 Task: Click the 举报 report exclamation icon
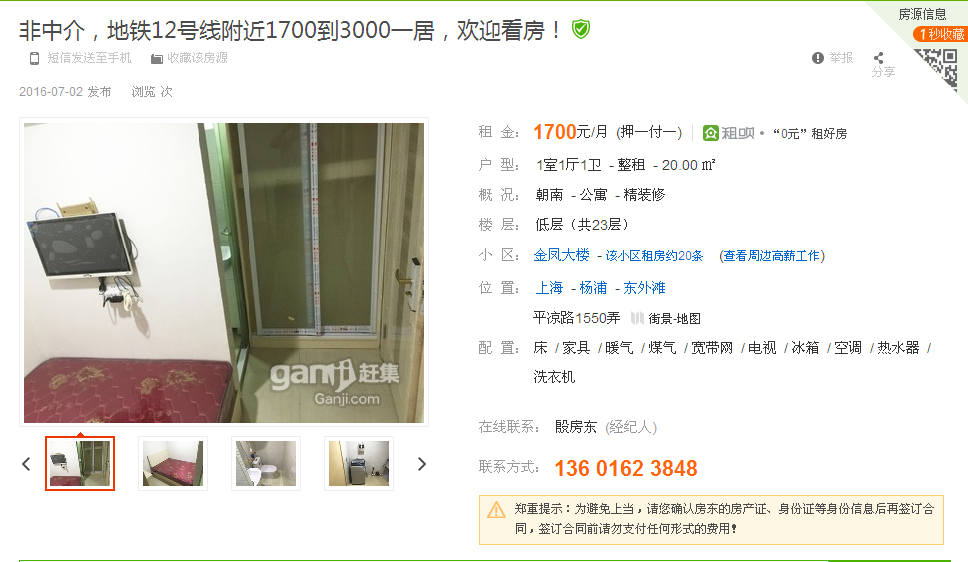(x=818, y=58)
